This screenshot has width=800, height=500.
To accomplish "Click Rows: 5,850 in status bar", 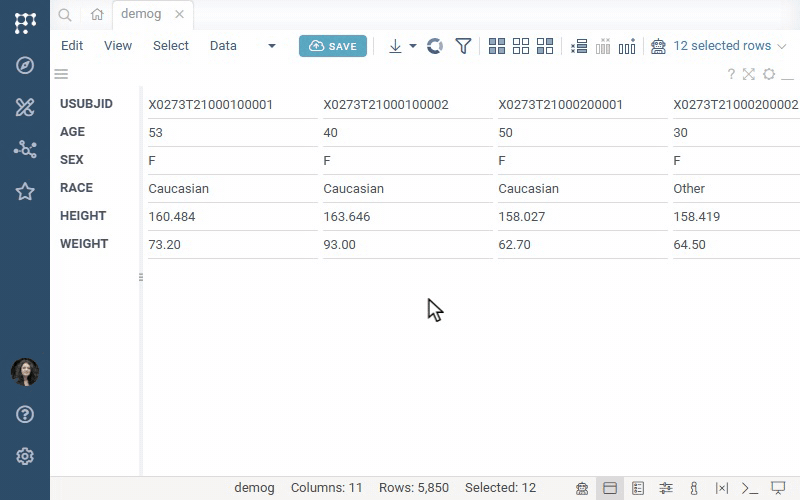I will (414, 488).
